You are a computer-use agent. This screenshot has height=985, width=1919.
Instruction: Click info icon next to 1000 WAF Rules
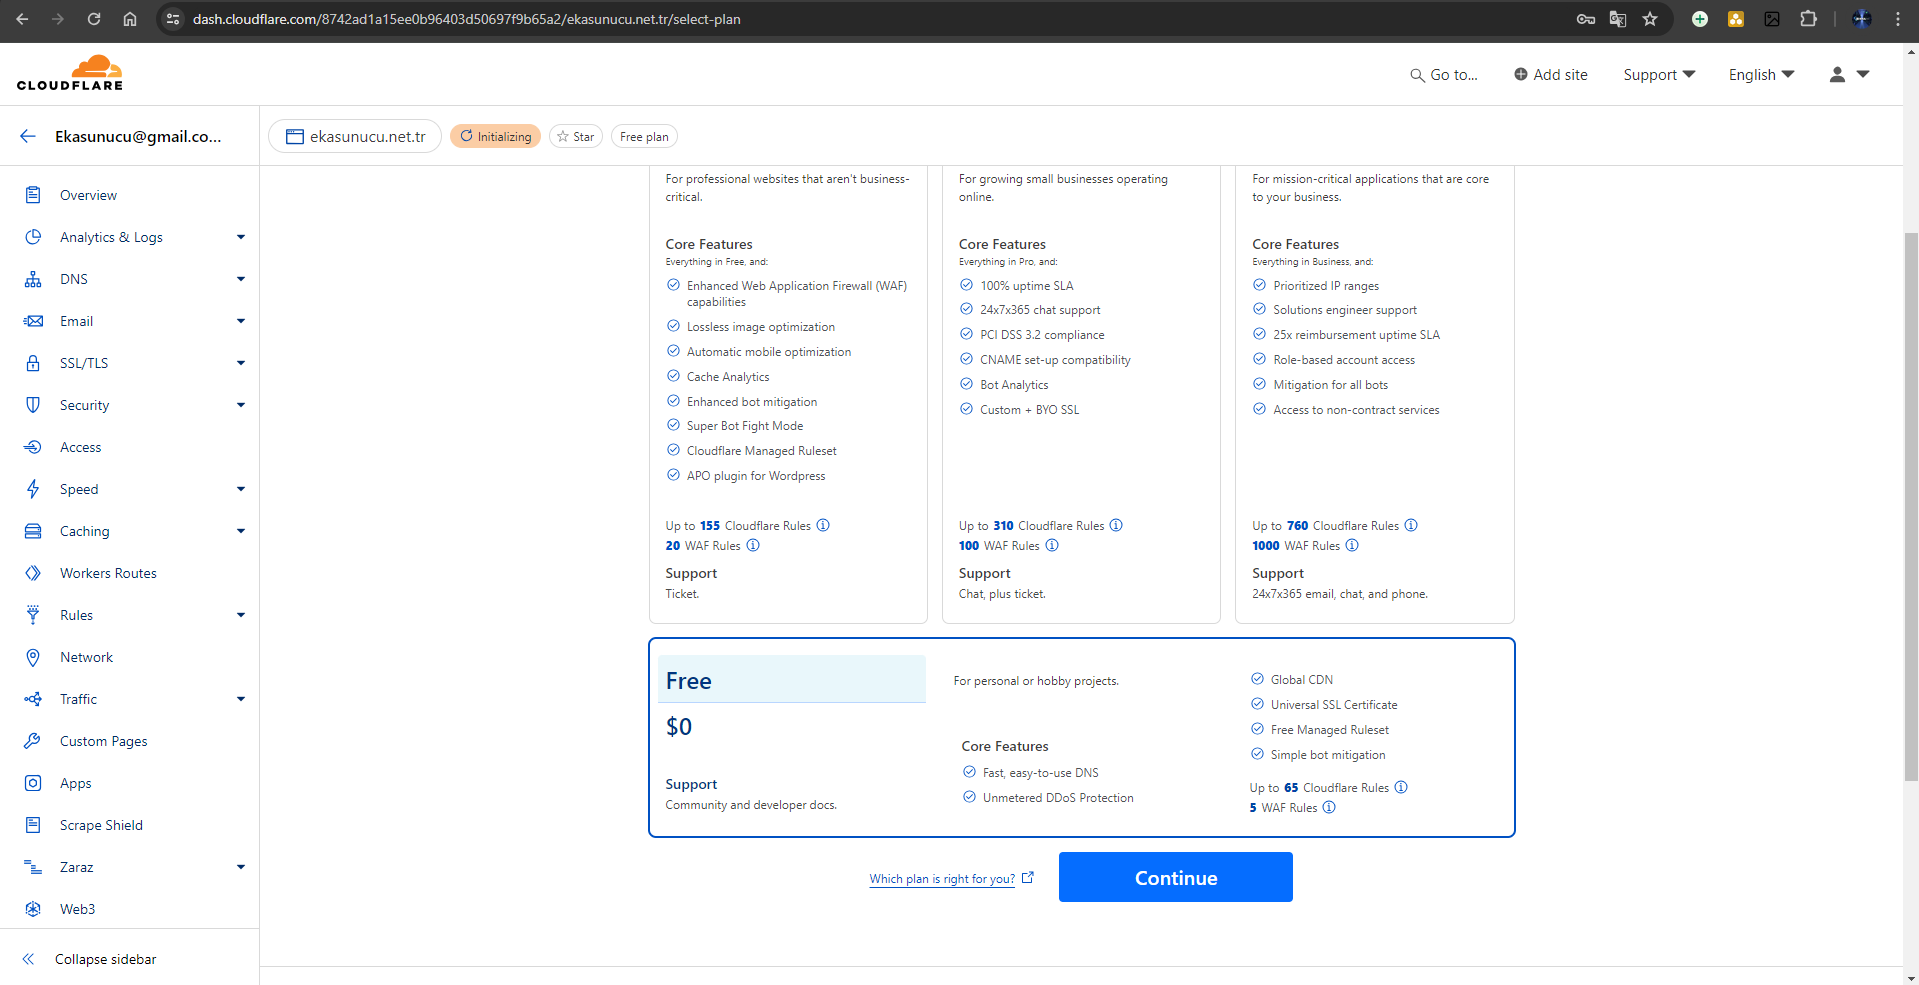[1352, 545]
